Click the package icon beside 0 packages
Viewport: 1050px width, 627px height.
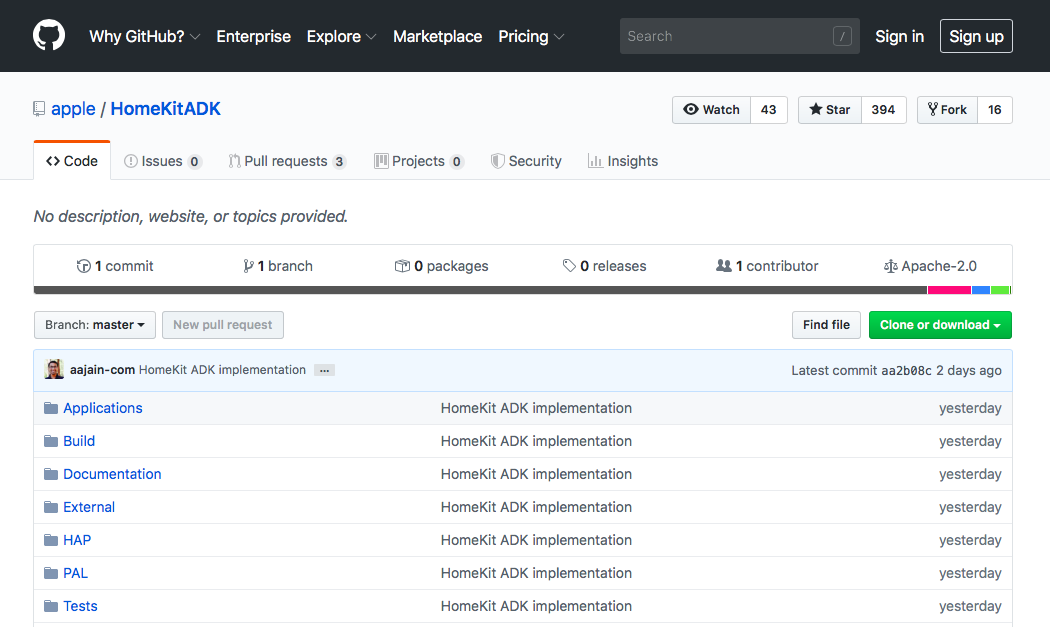(402, 266)
